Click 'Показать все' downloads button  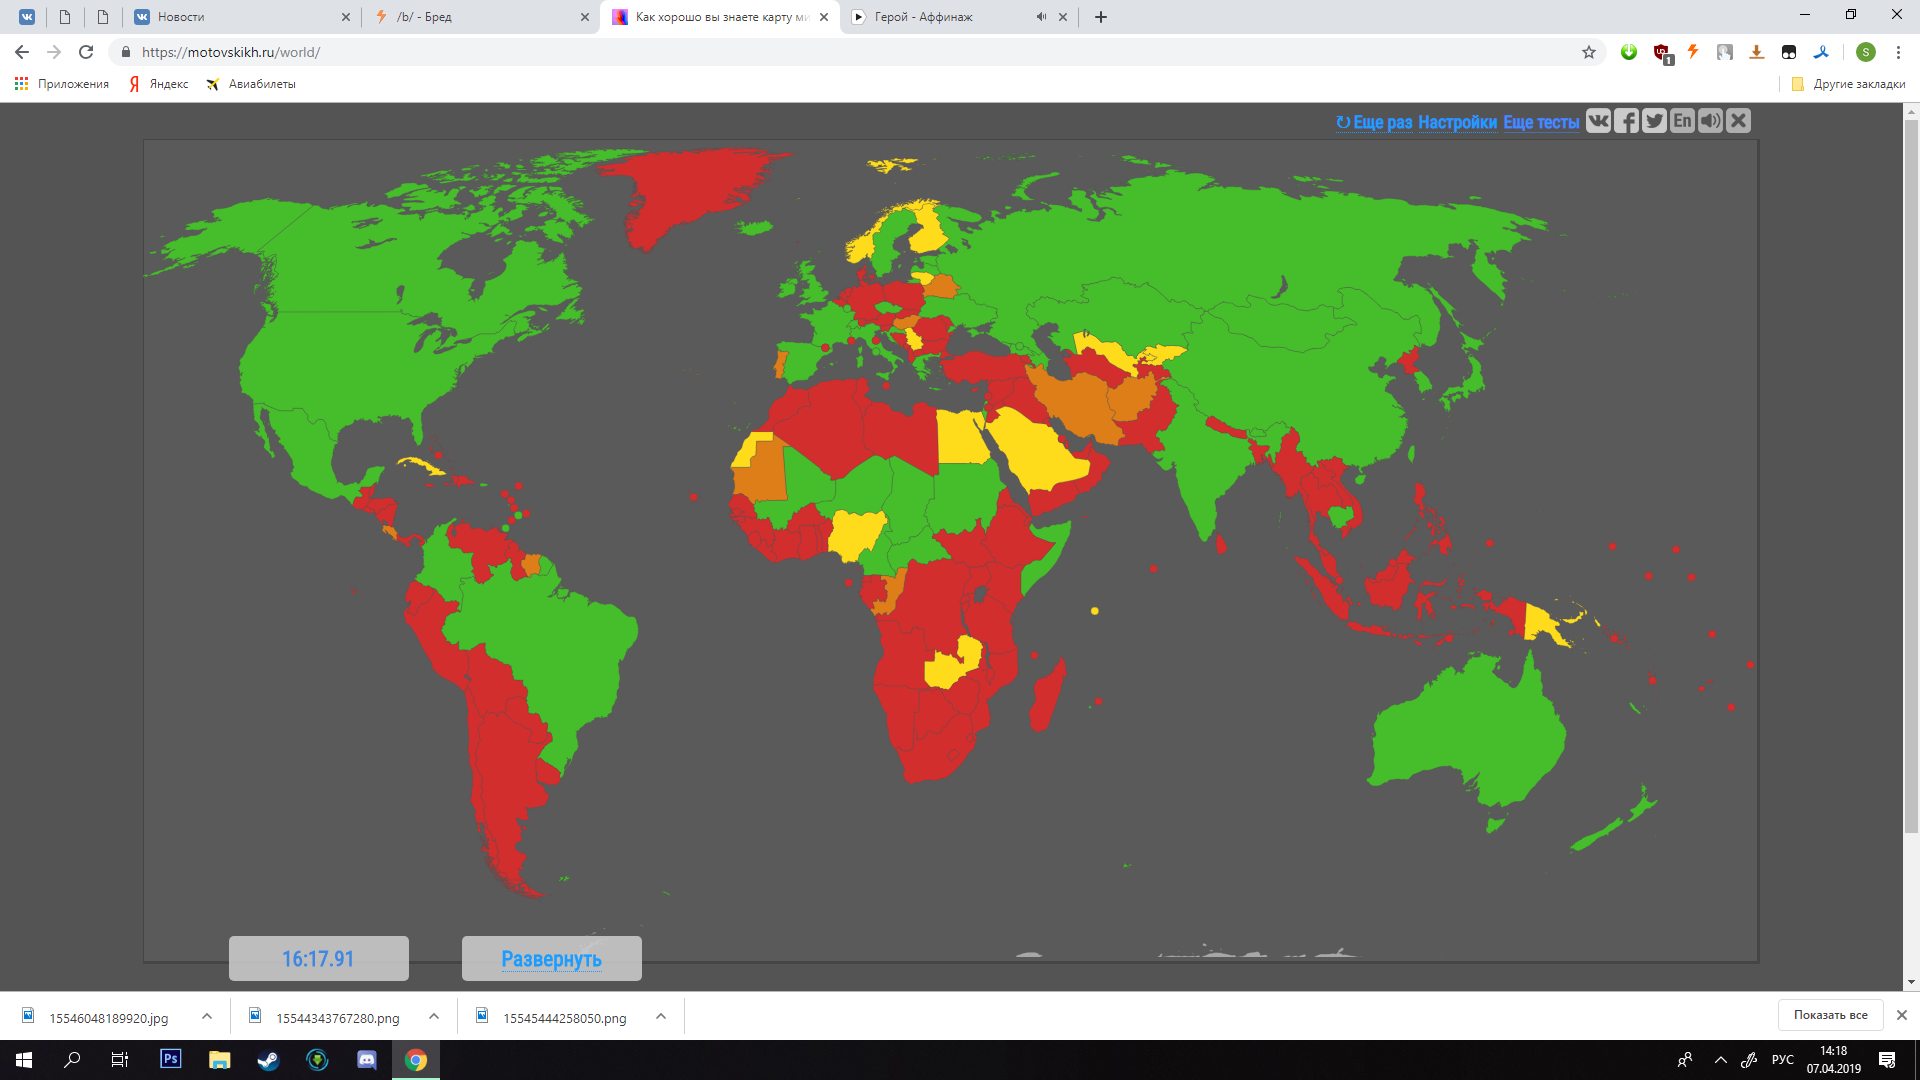tap(1829, 1014)
